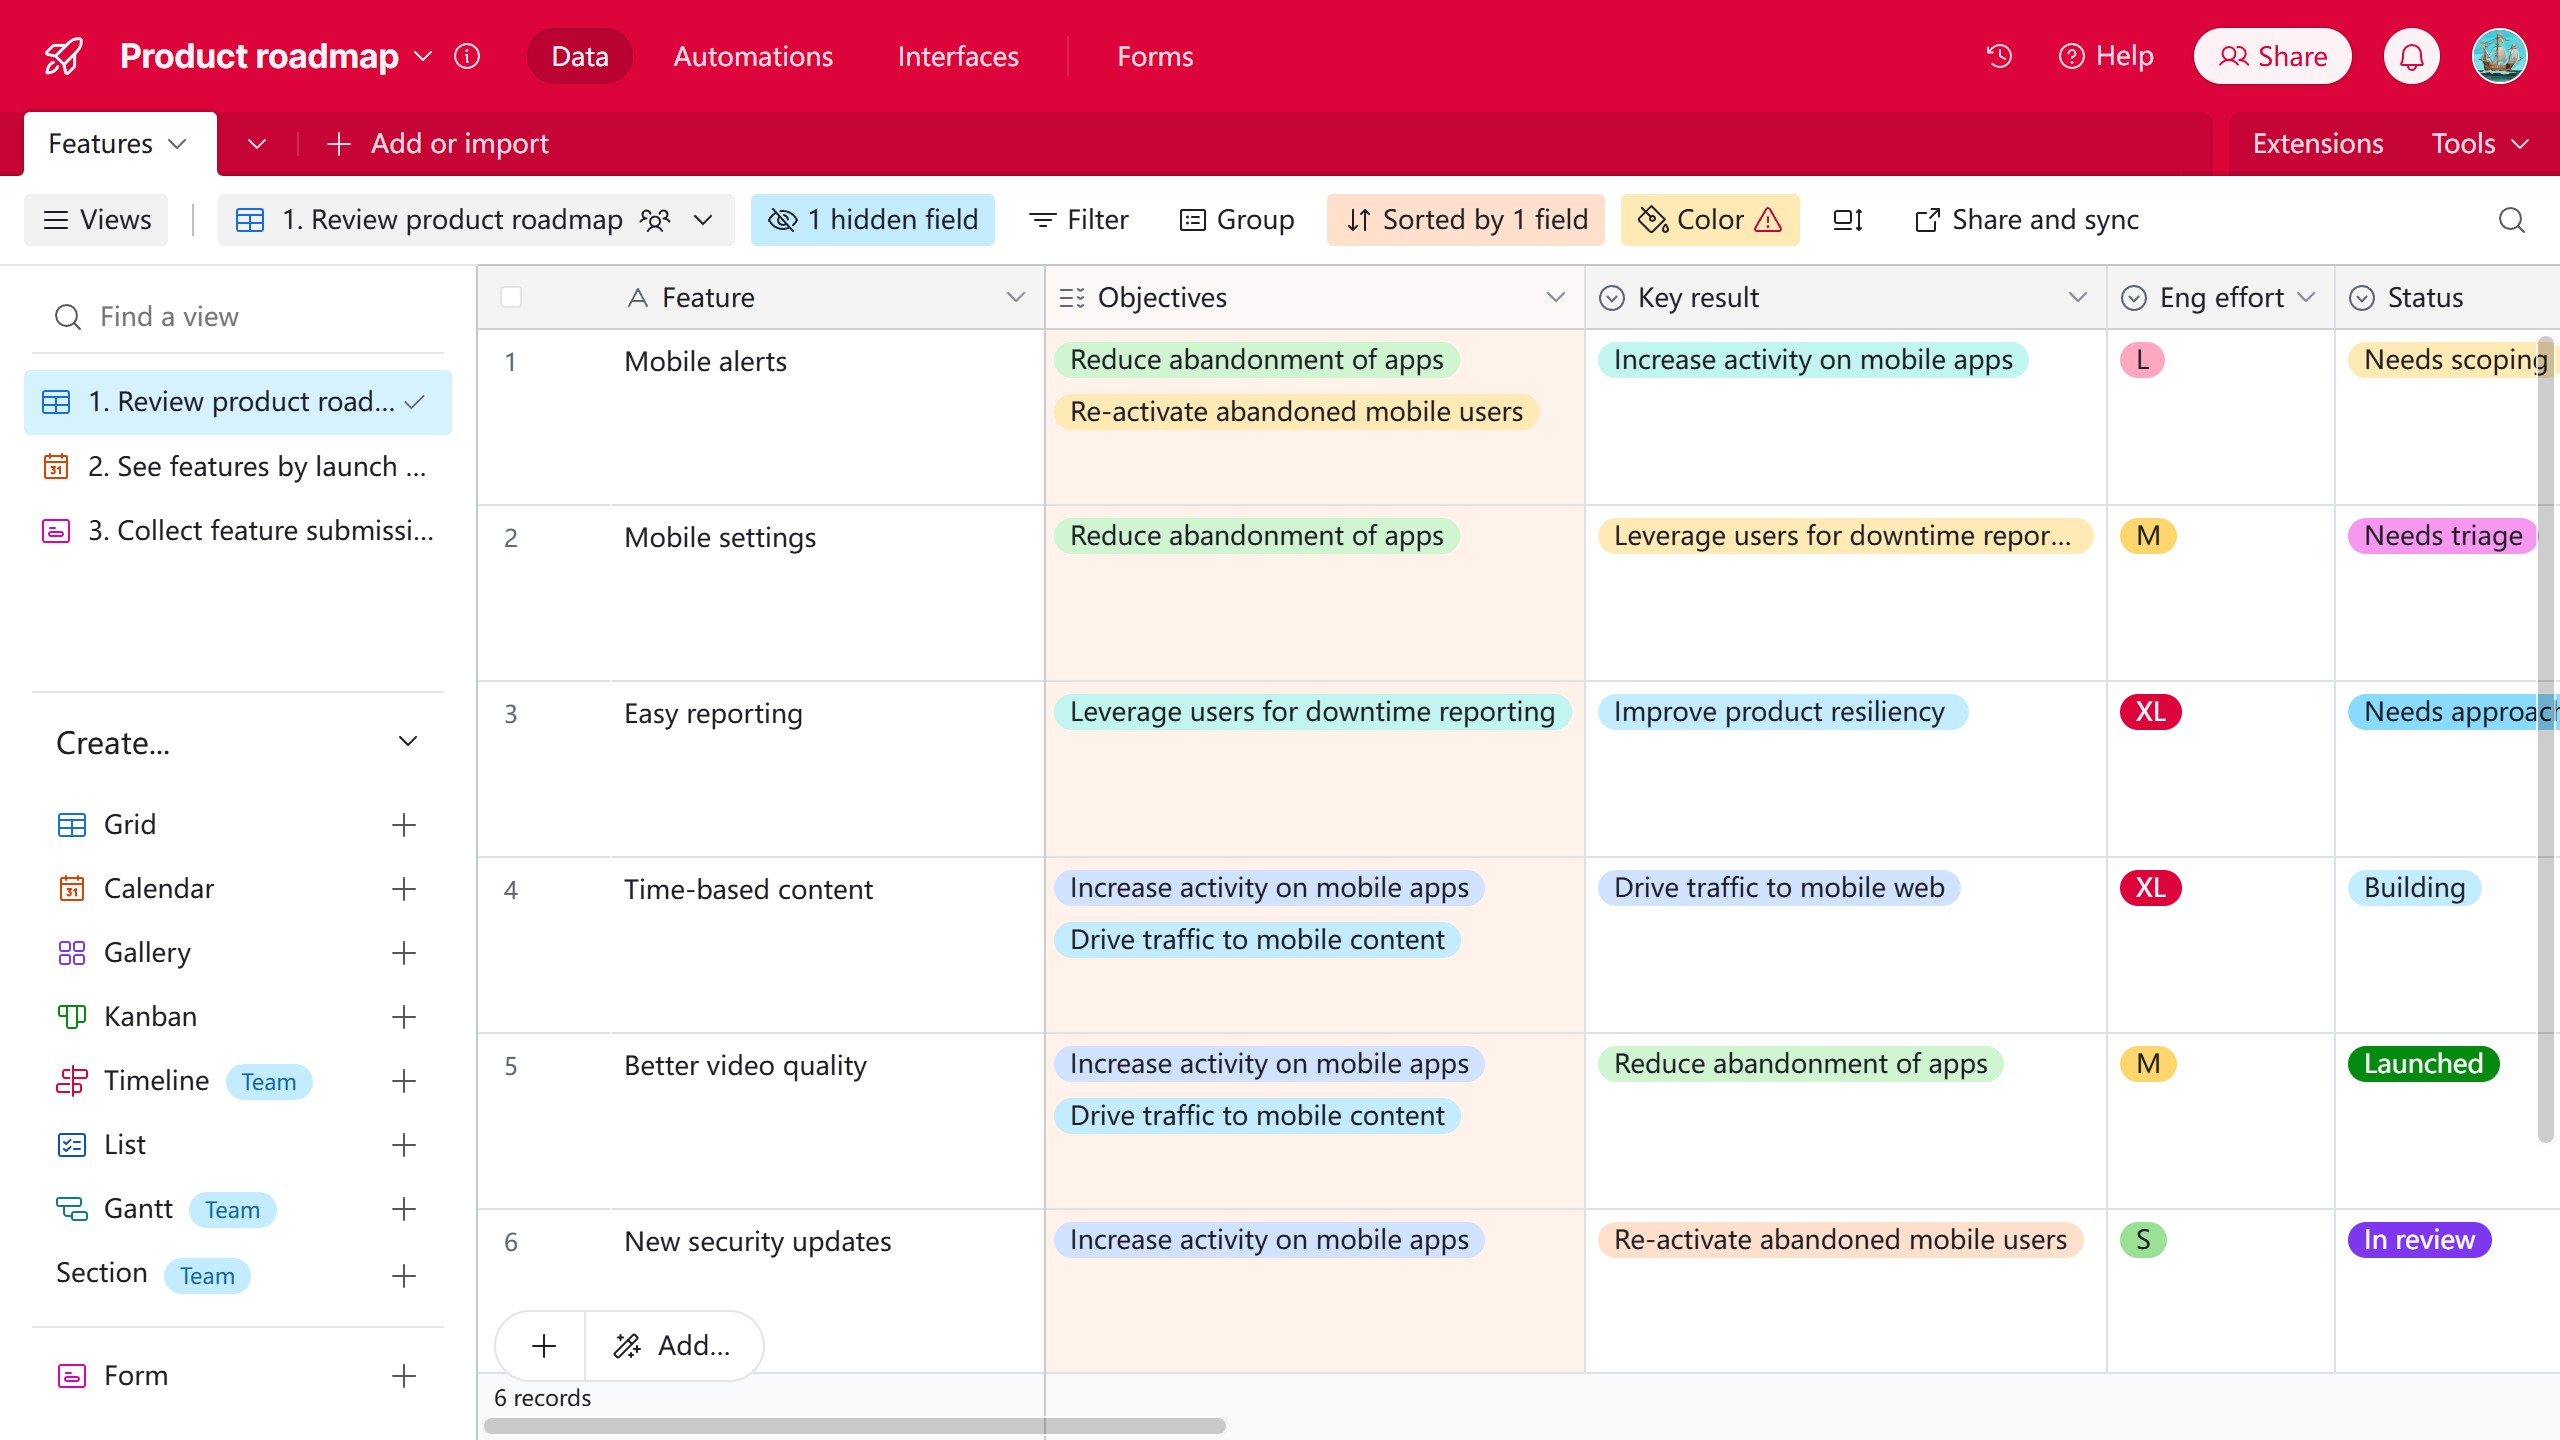Select view 3. Collect feature submissions
The height and width of the screenshot is (1440, 2560).
coord(238,531)
